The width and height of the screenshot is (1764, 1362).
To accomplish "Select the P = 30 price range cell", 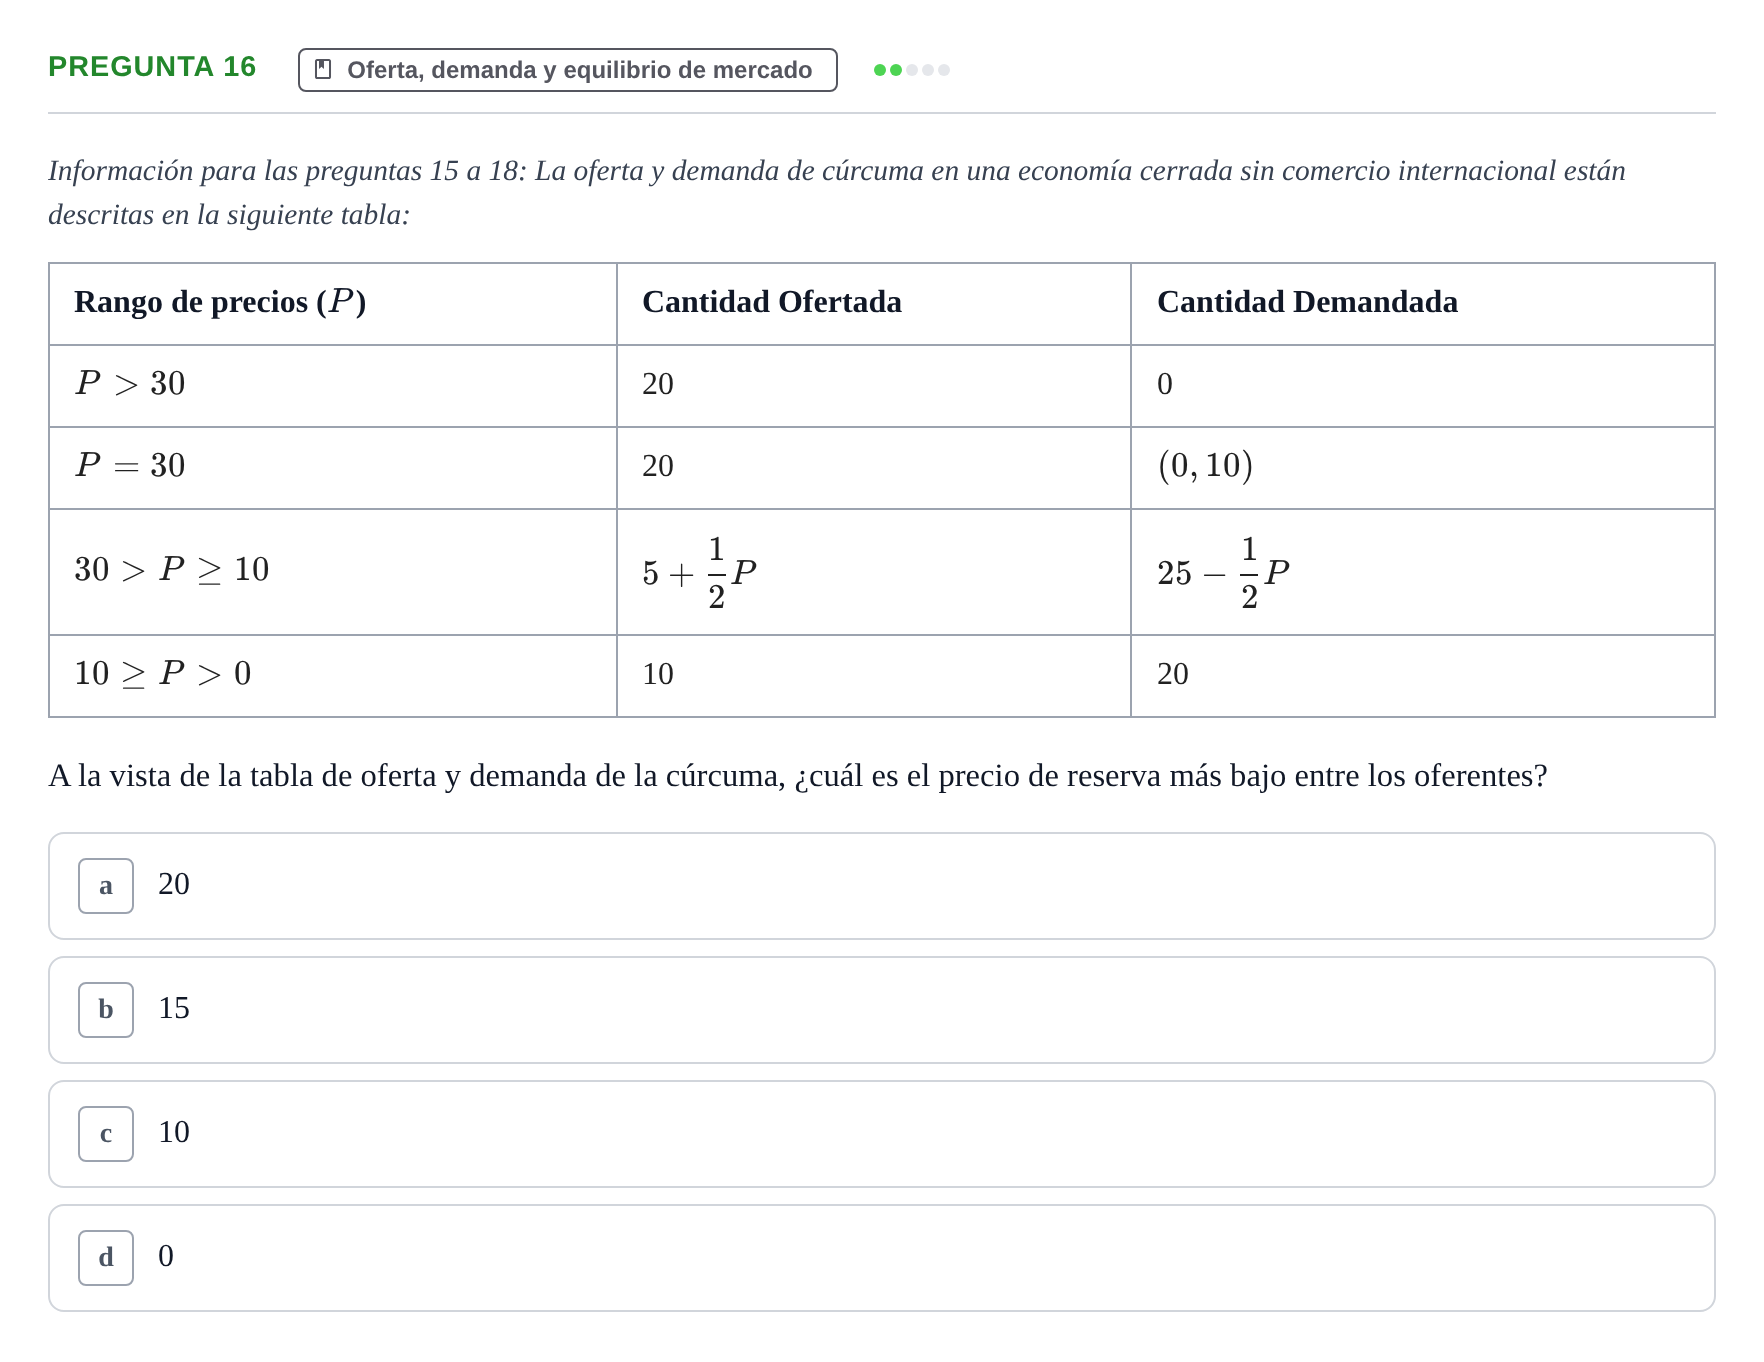I will [x=333, y=468].
